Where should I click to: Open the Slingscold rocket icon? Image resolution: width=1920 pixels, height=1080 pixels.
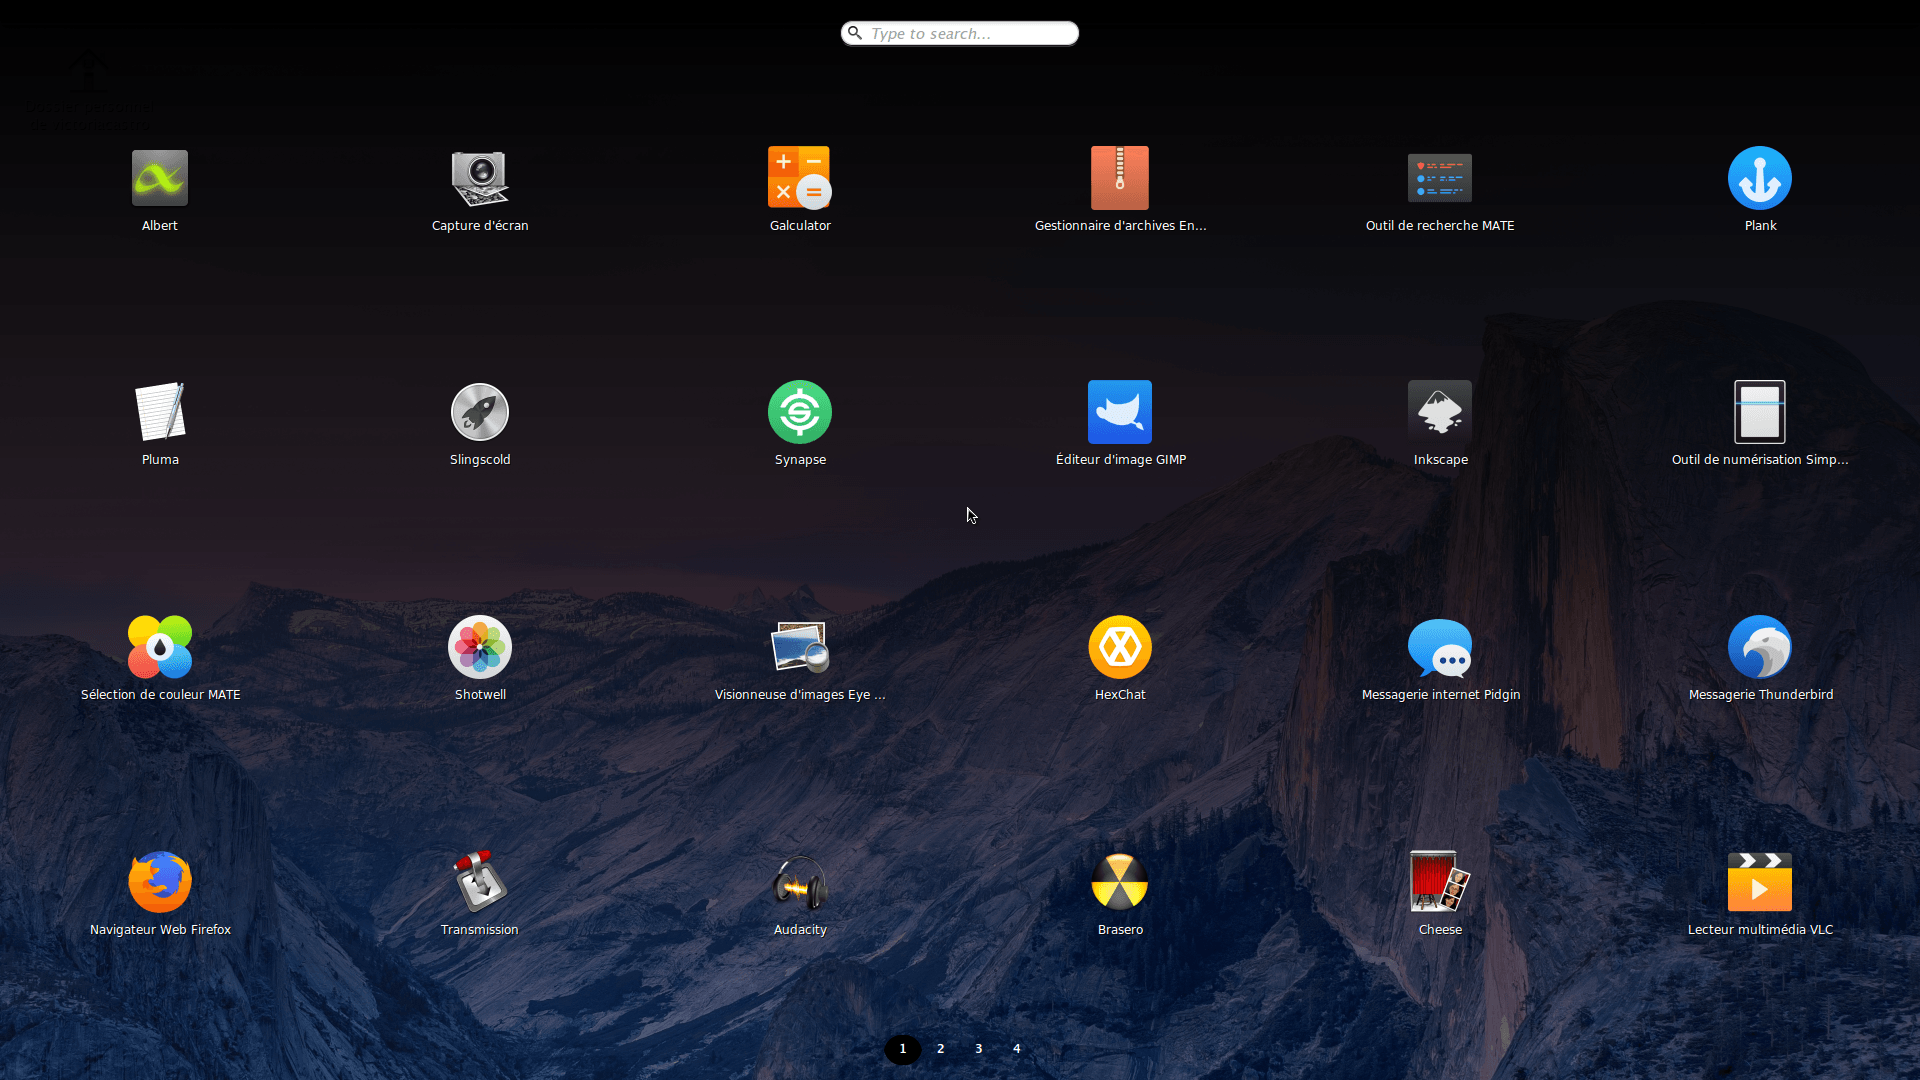click(480, 412)
